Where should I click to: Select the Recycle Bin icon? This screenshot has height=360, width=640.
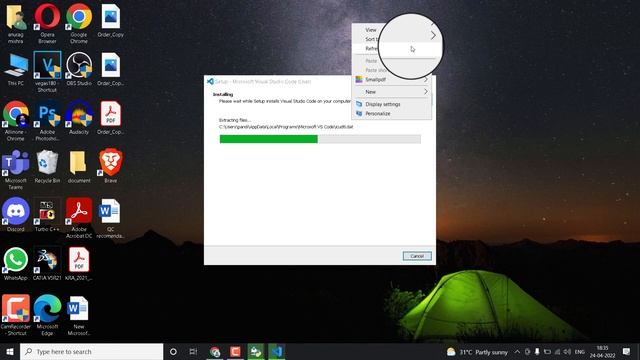pyautogui.click(x=47, y=166)
